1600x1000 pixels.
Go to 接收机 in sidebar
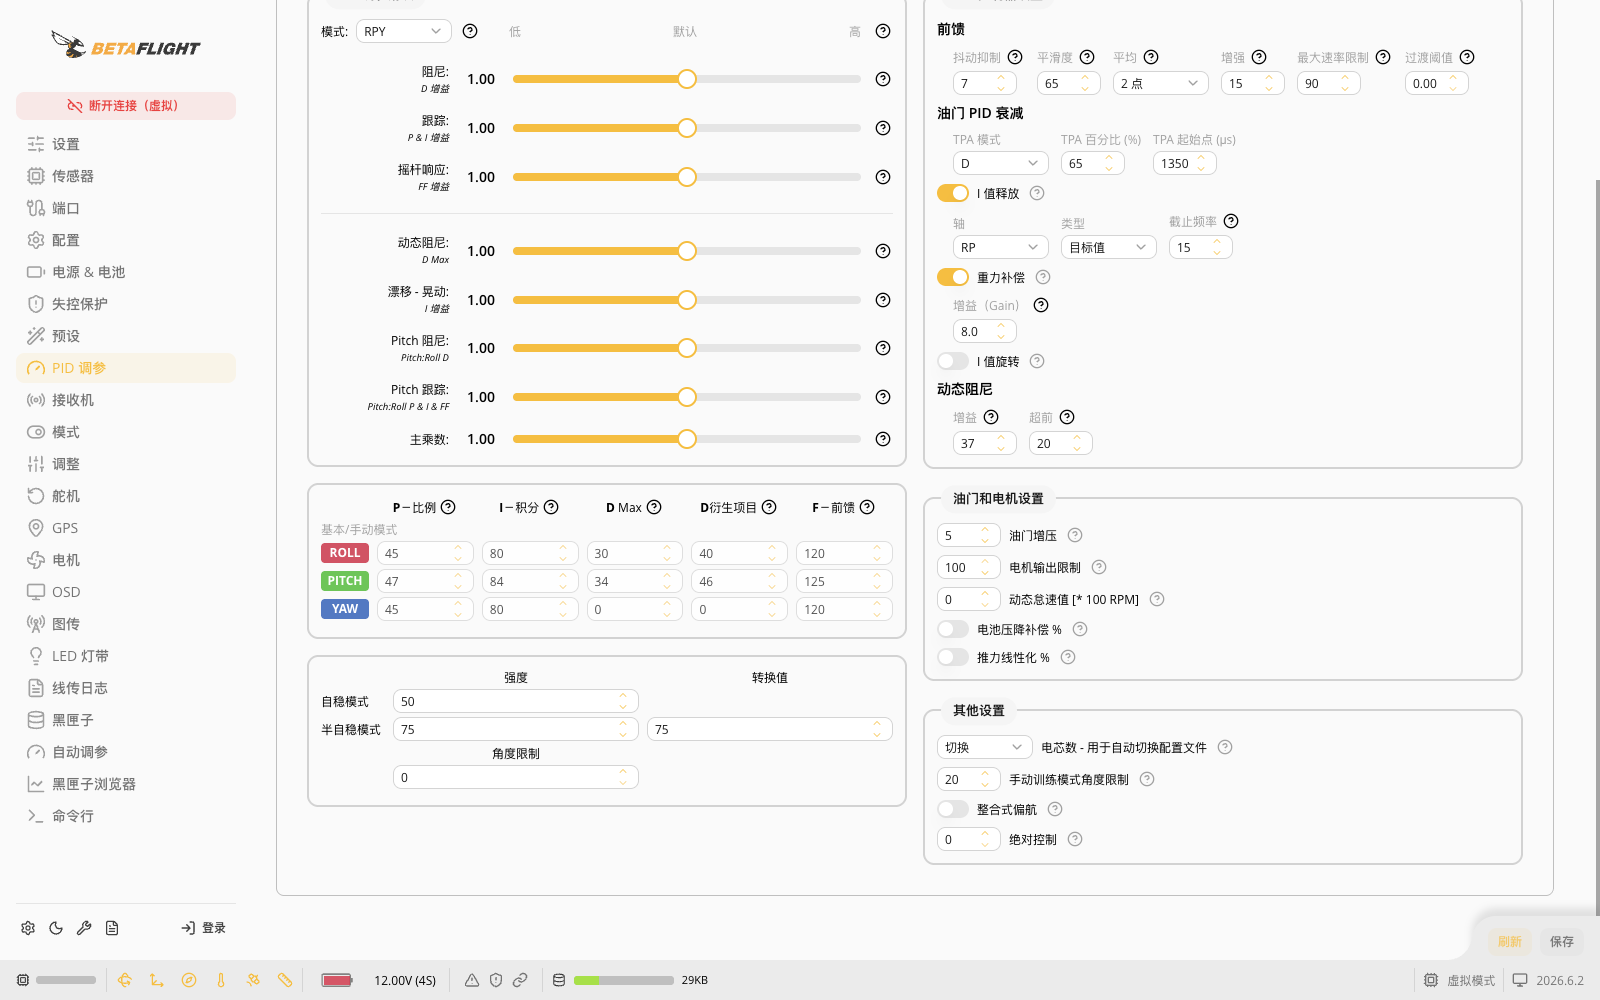[x=126, y=400]
